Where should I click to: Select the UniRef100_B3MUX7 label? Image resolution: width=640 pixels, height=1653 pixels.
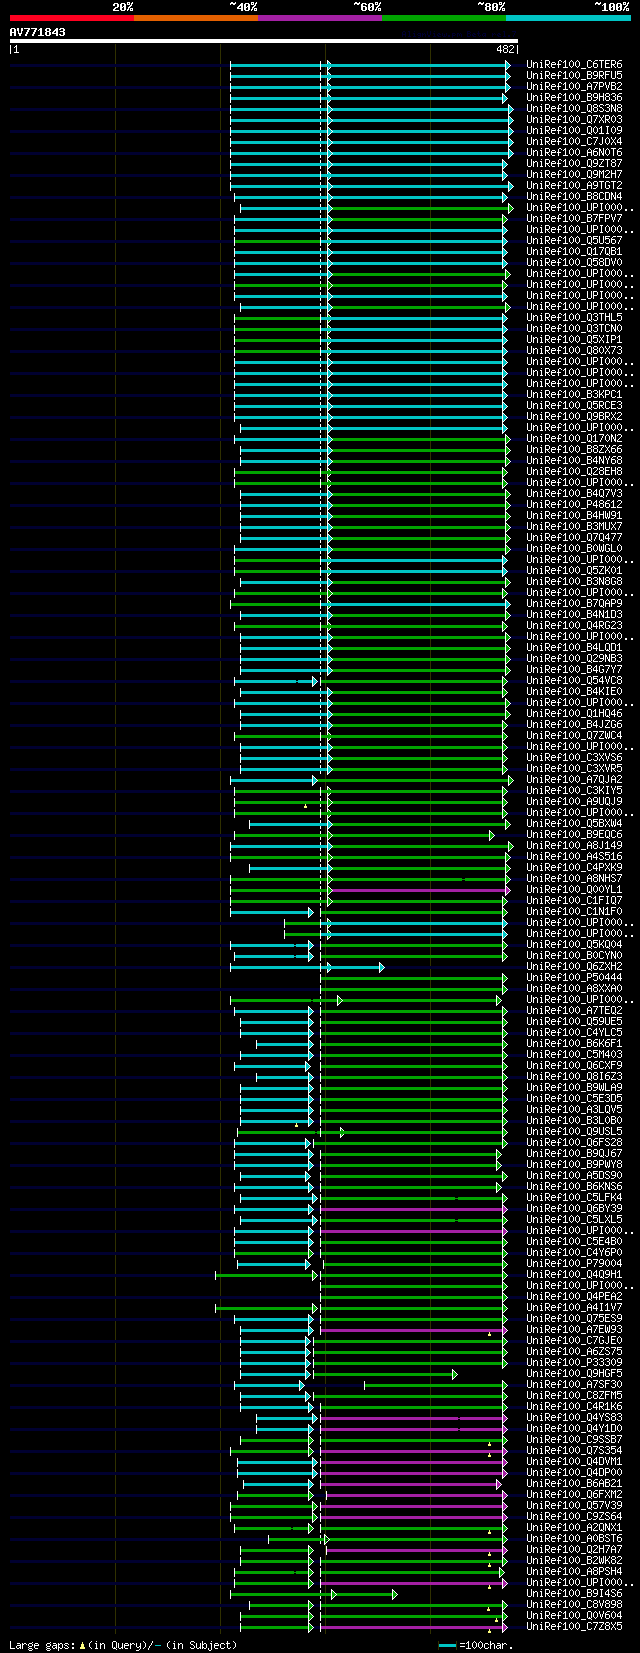[x=574, y=527]
